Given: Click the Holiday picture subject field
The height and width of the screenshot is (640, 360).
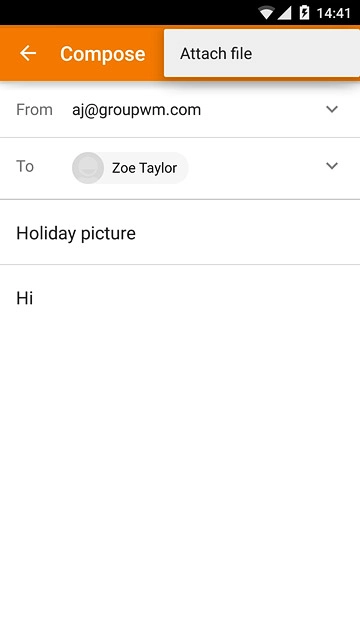Looking at the screenshot, I should [180, 233].
